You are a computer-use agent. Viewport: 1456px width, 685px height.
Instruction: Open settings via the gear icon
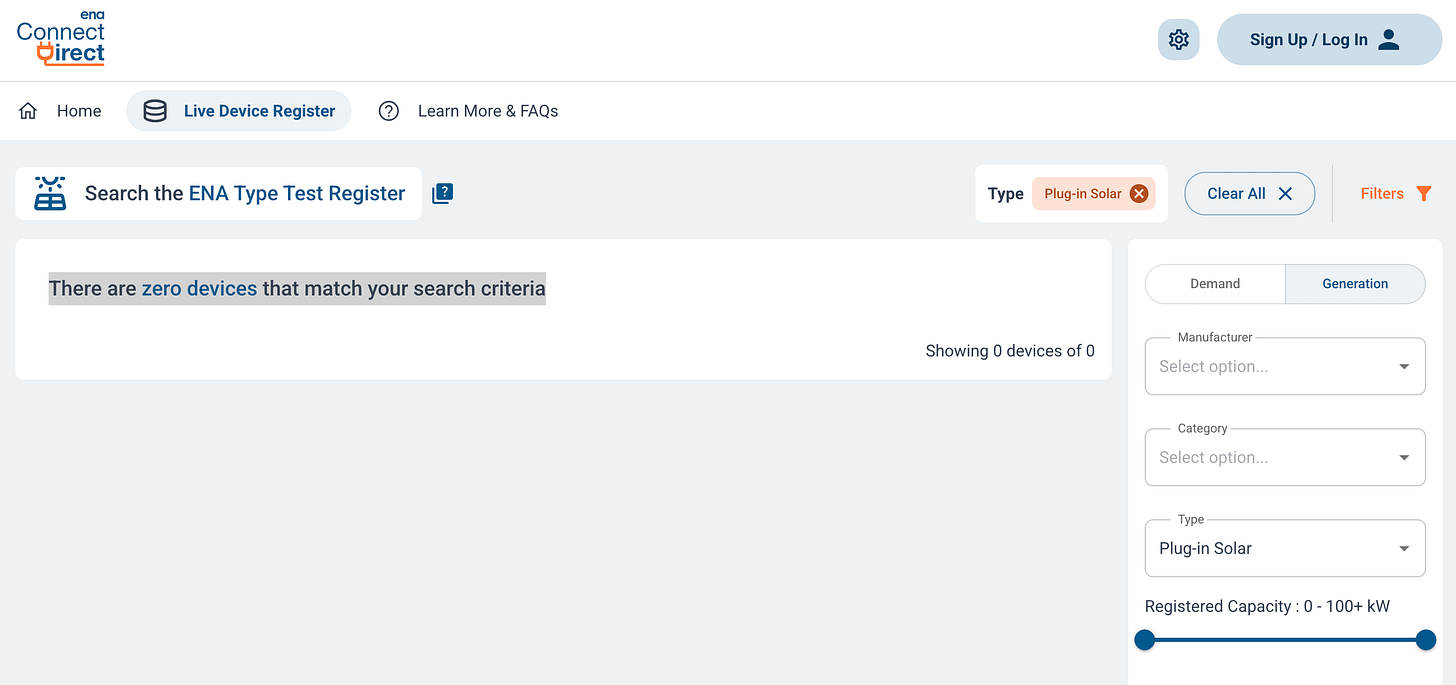(x=1179, y=40)
